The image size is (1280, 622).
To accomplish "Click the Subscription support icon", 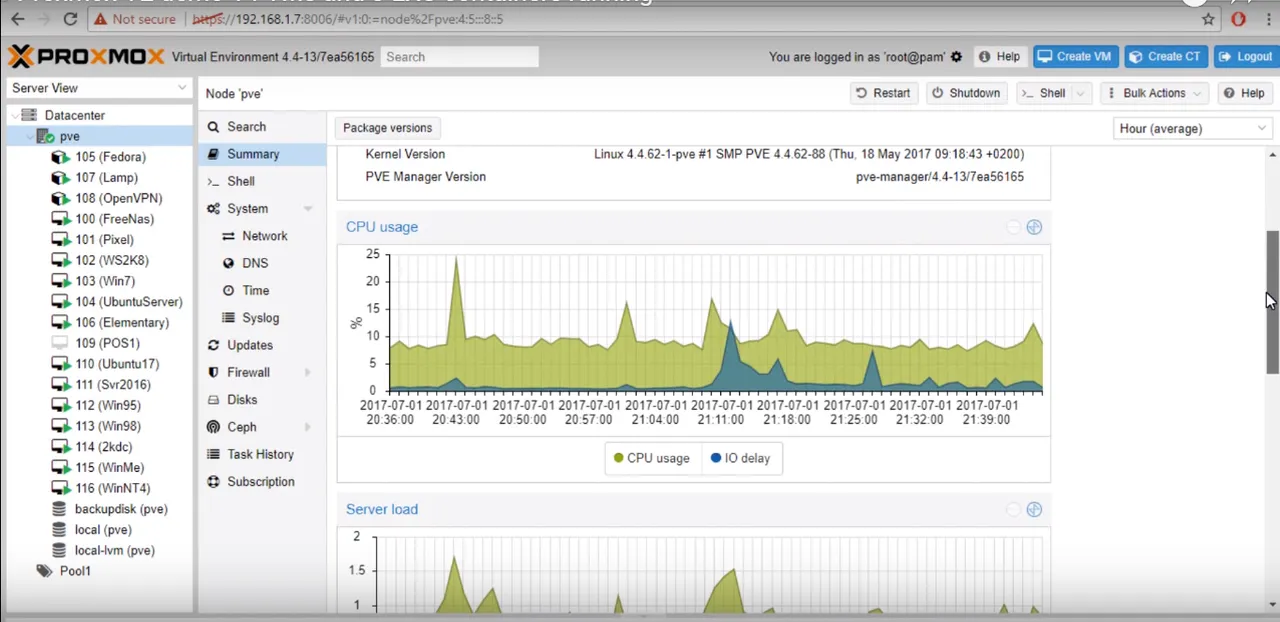I will point(213,482).
